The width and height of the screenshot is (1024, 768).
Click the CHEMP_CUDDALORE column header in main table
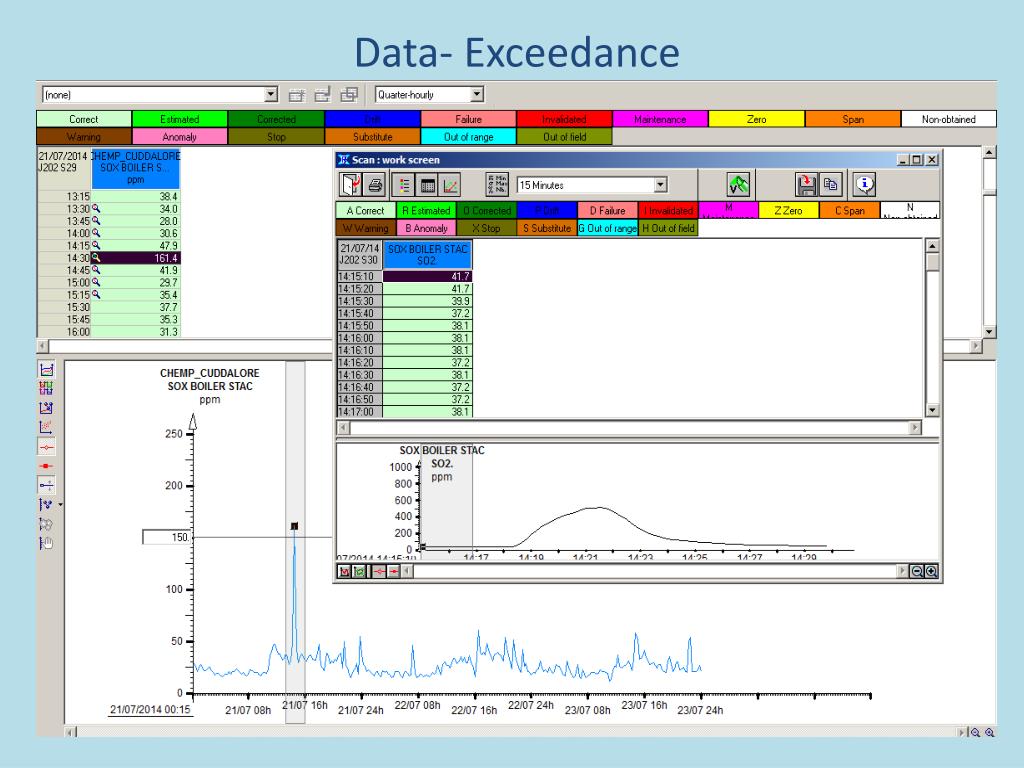(x=136, y=168)
